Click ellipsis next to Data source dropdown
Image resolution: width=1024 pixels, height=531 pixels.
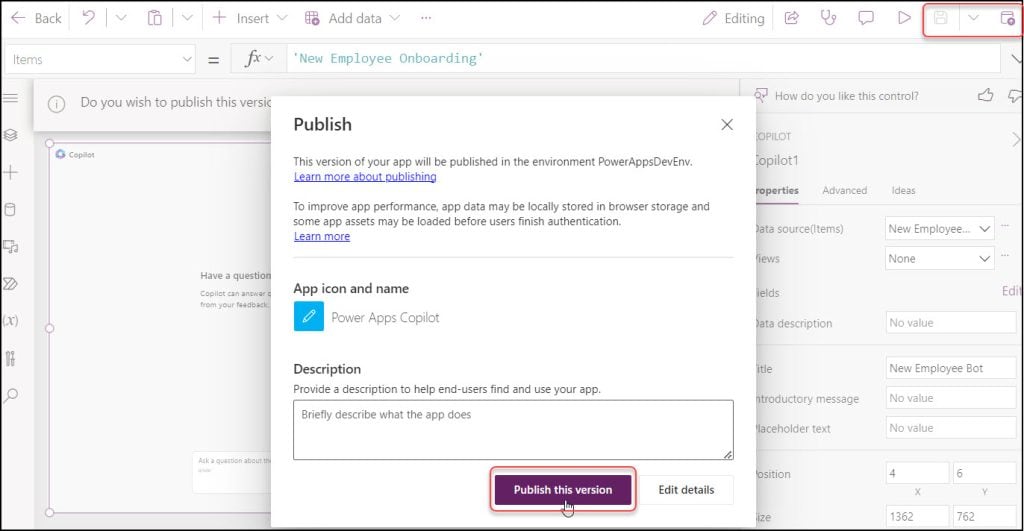(1006, 226)
